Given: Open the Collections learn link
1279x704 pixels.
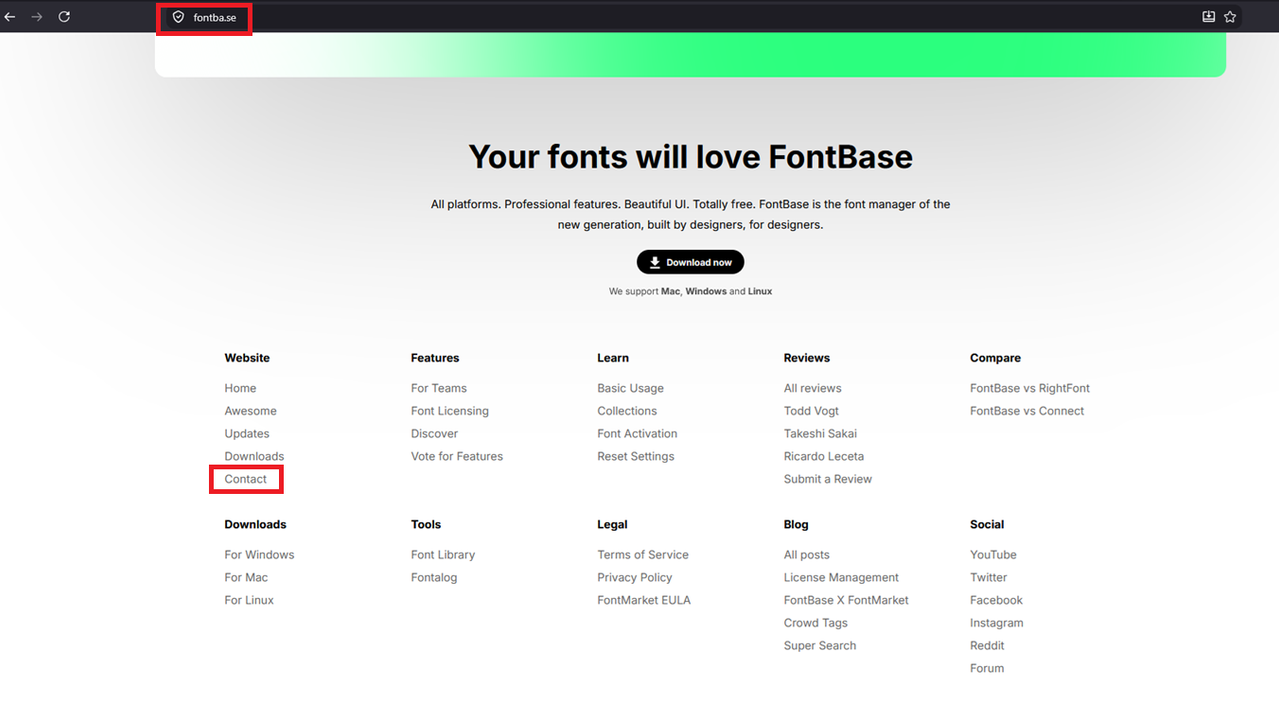Looking at the screenshot, I should tap(627, 411).
